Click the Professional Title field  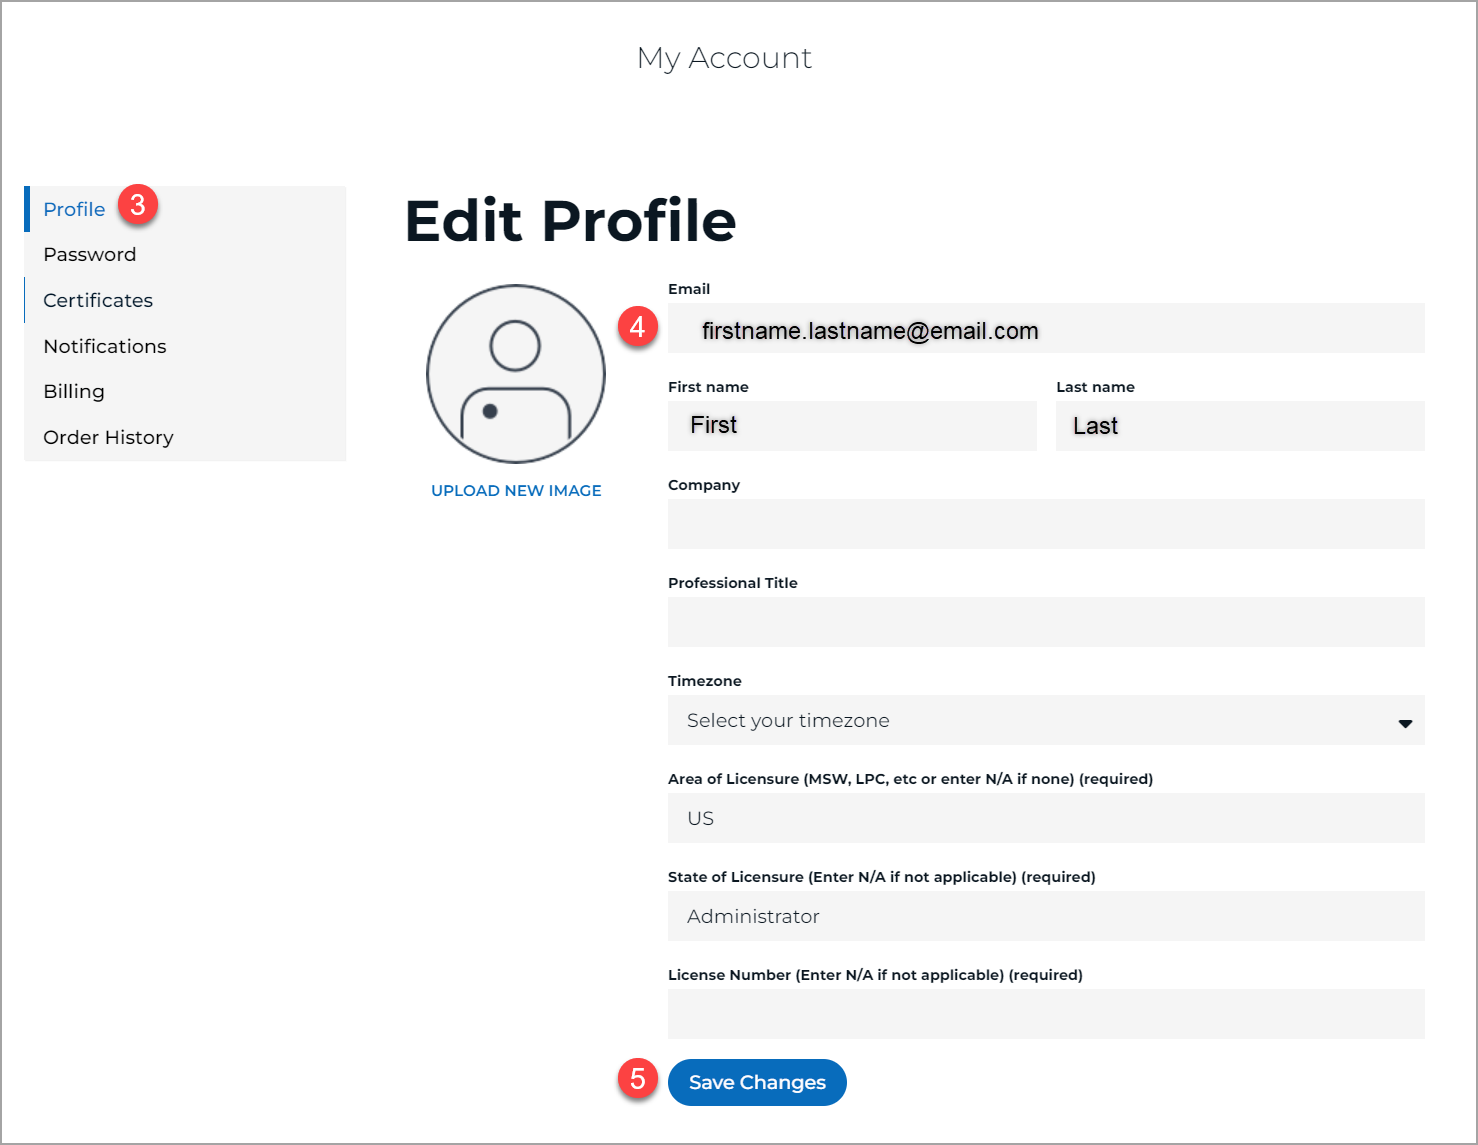1045,623
